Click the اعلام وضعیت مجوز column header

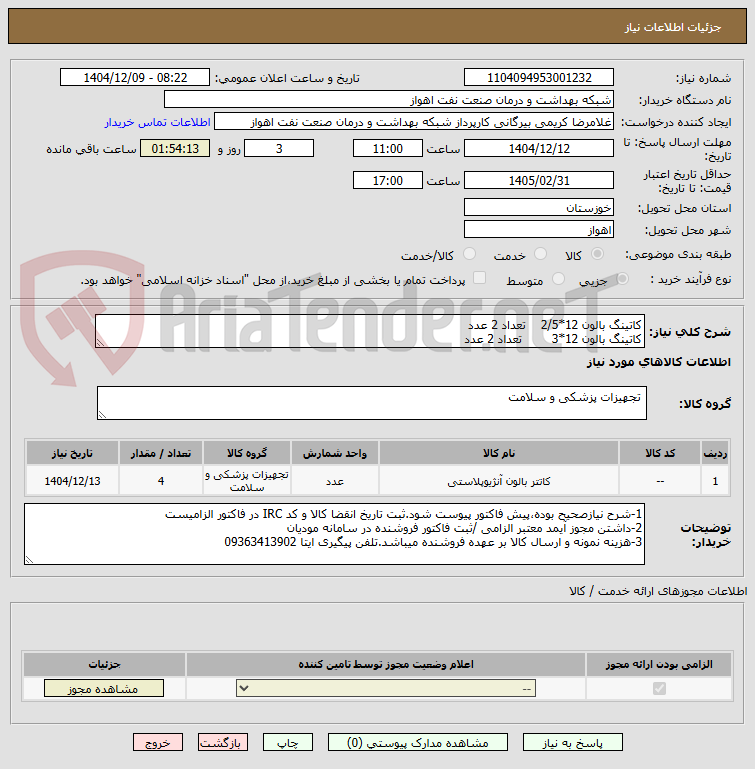[x=386, y=664]
